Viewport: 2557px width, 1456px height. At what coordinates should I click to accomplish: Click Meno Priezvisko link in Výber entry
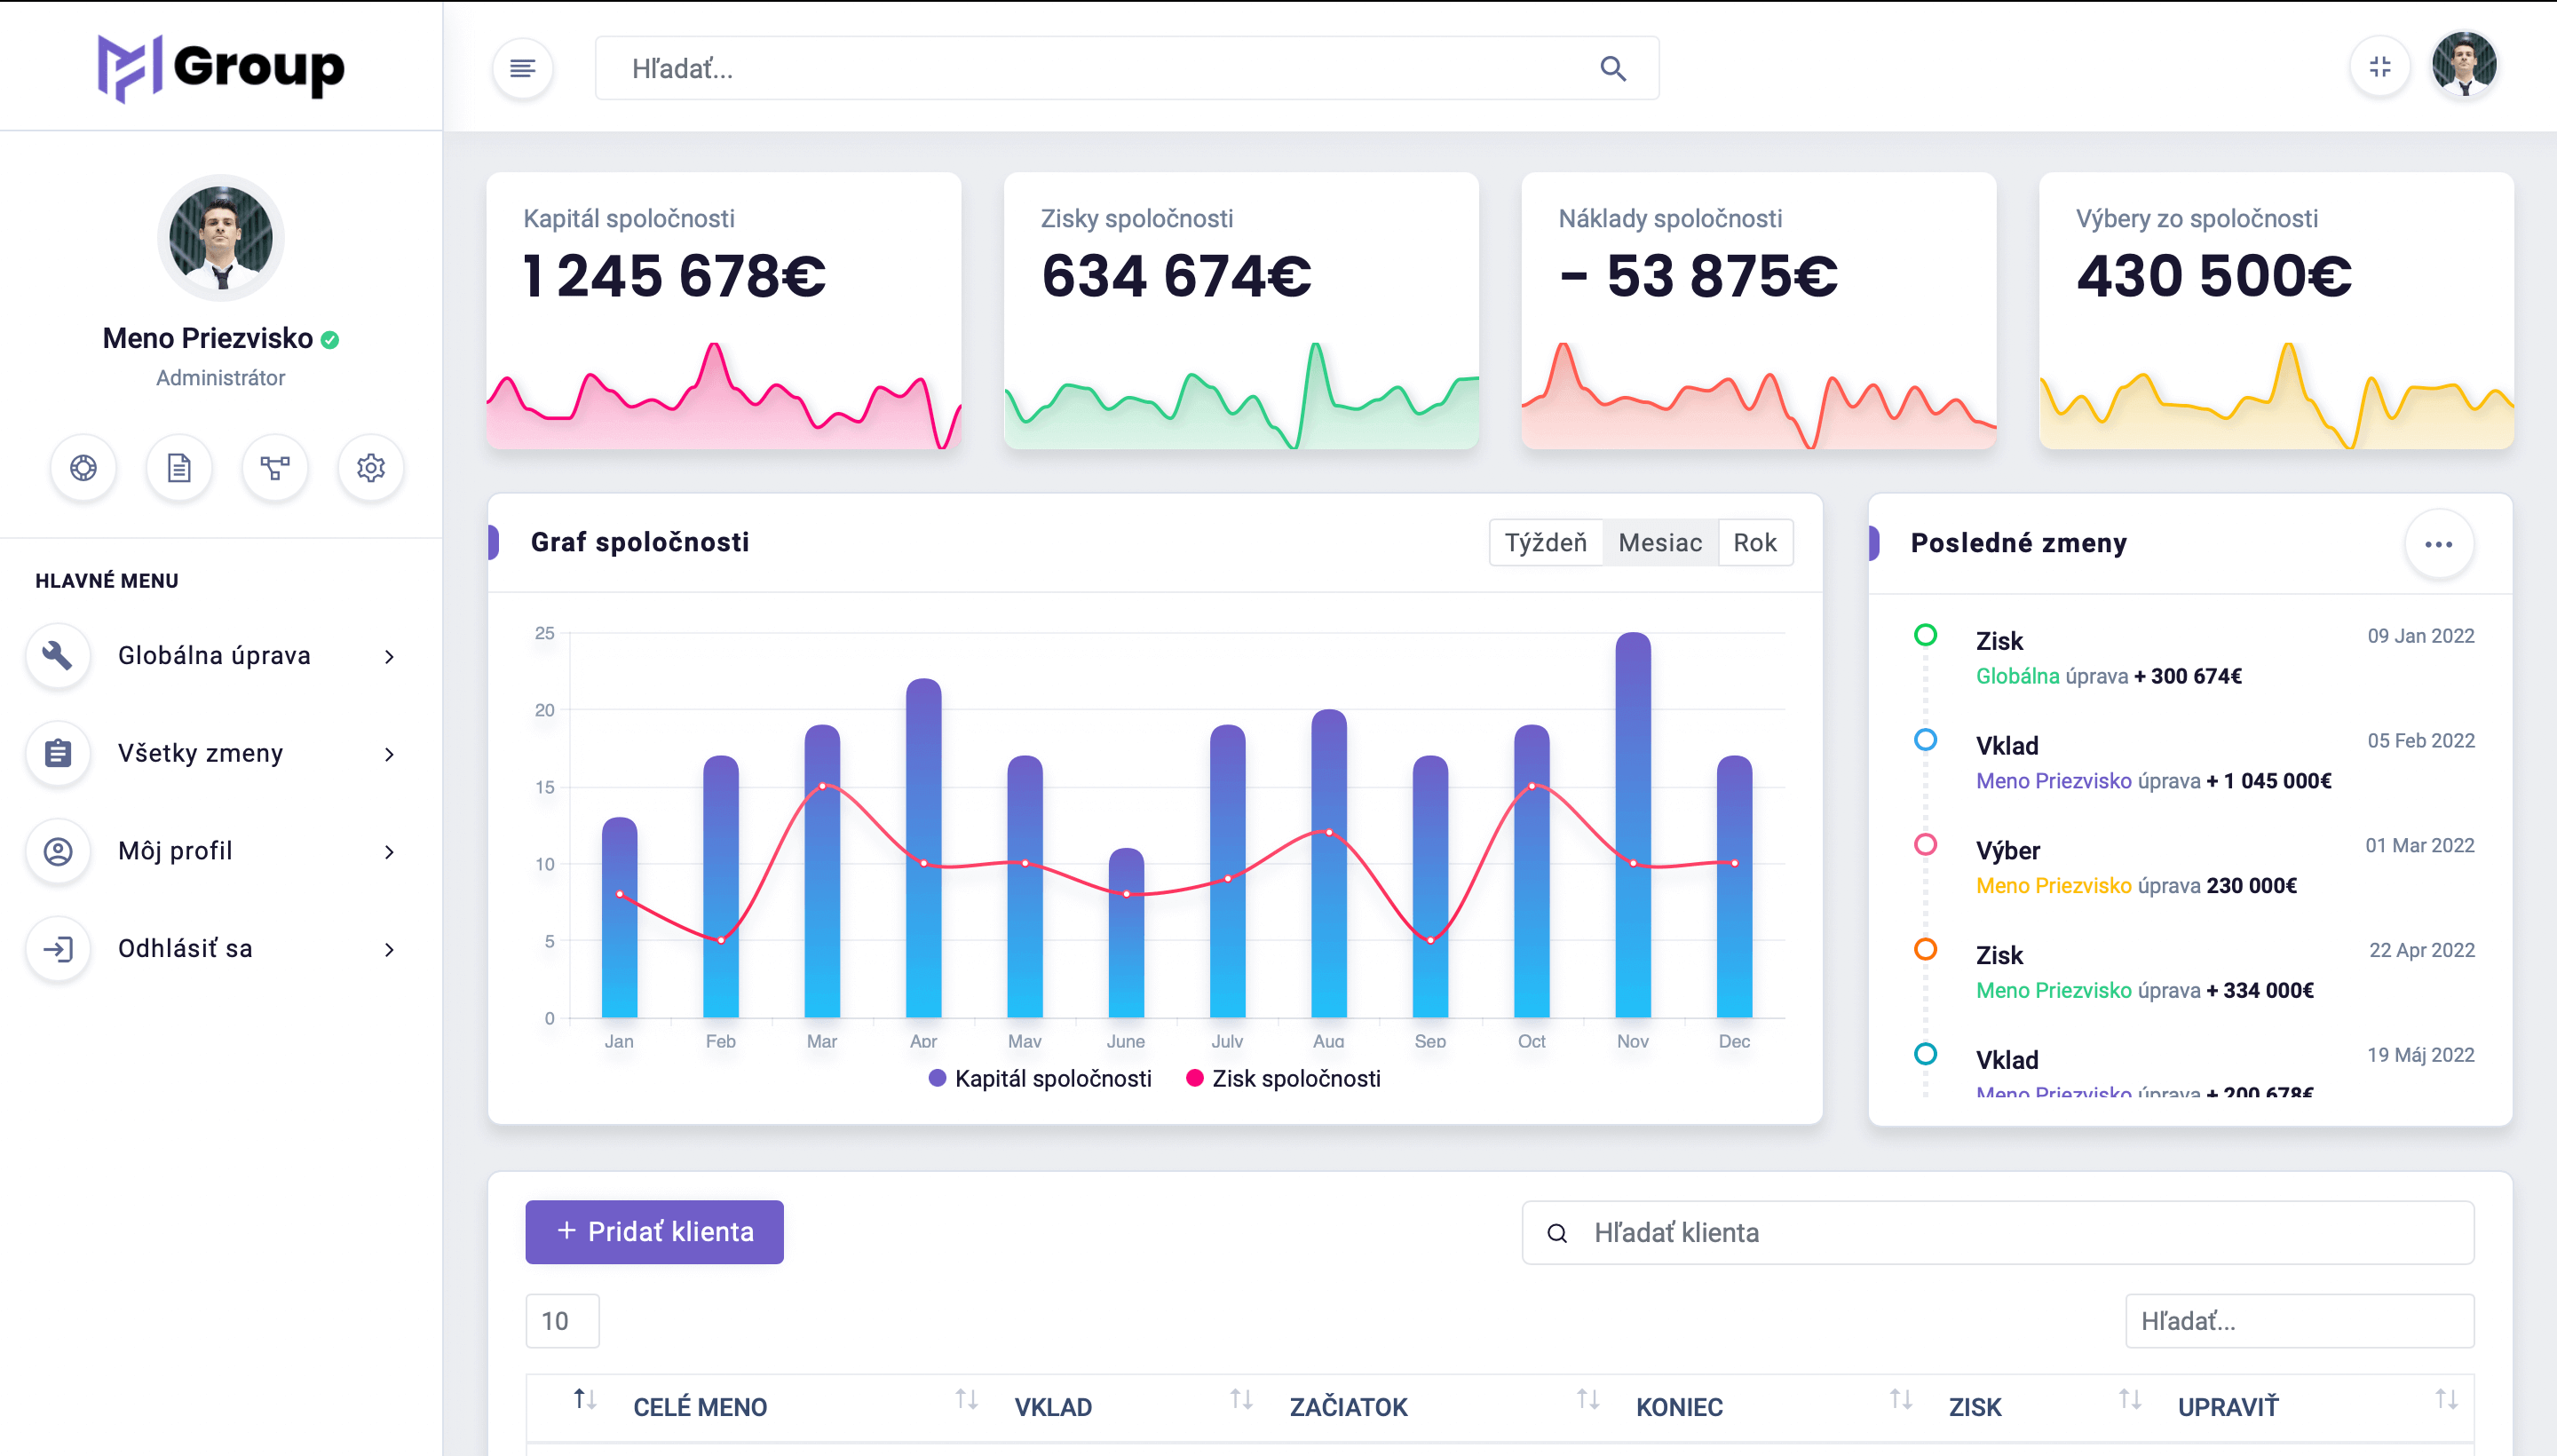(2053, 886)
